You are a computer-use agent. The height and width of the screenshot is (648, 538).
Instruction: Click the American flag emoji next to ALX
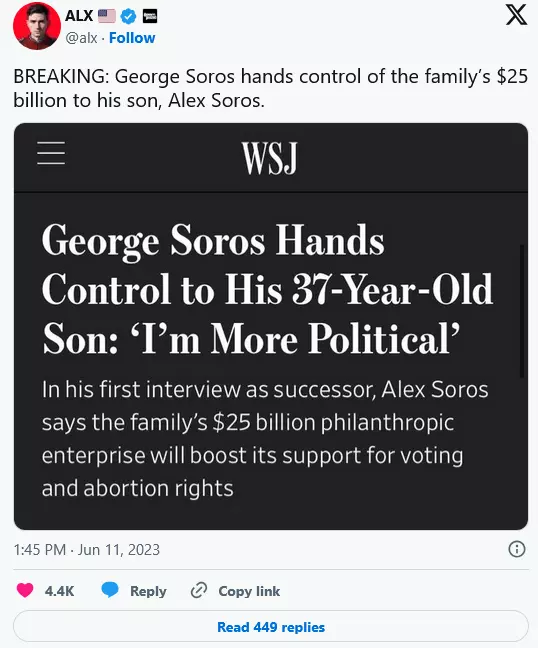pyautogui.click(x=107, y=16)
